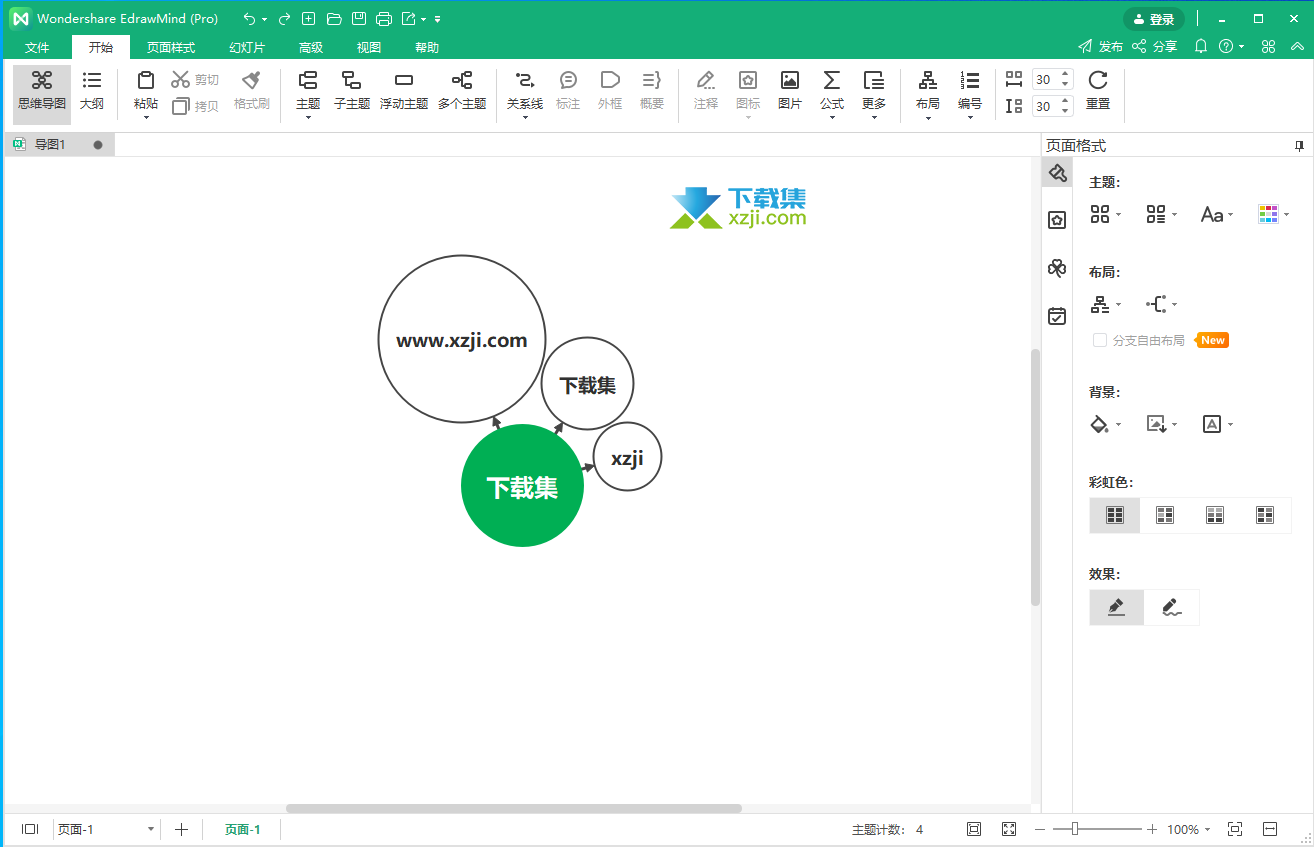Expand the connector style dropdown

coord(1161,304)
